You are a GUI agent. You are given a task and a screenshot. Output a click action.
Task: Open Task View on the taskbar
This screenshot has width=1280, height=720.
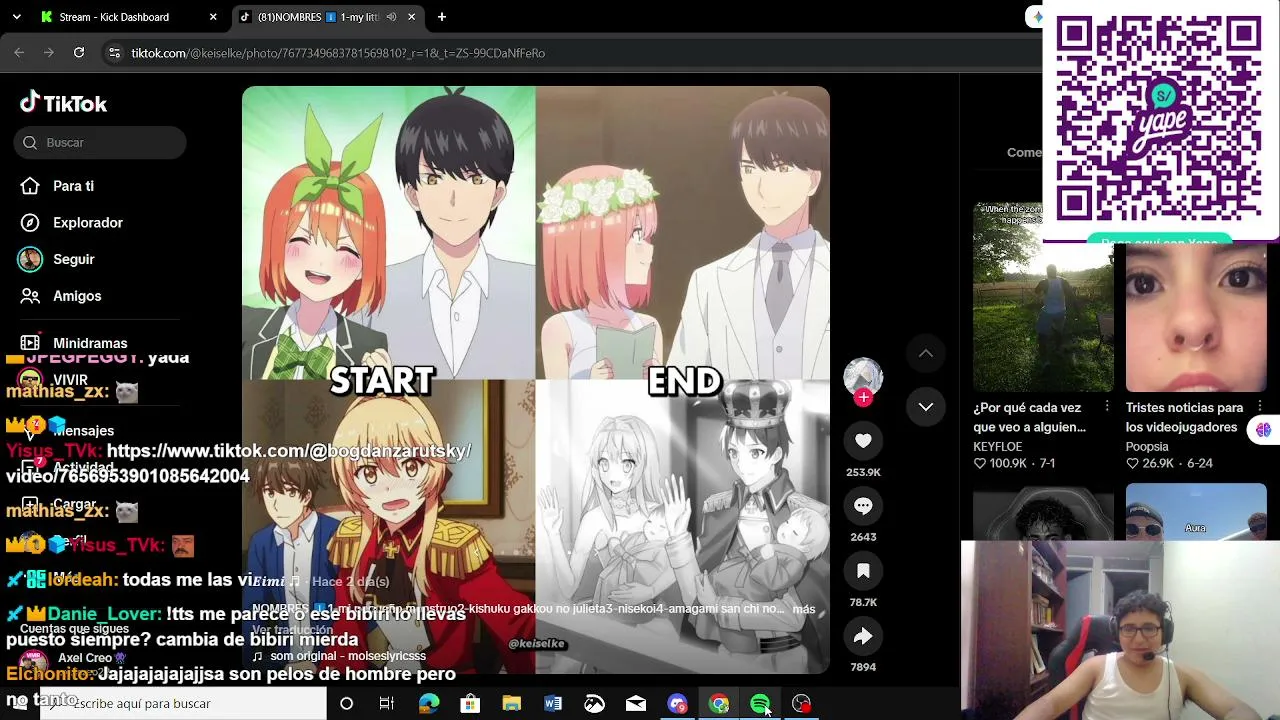pos(387,704)
